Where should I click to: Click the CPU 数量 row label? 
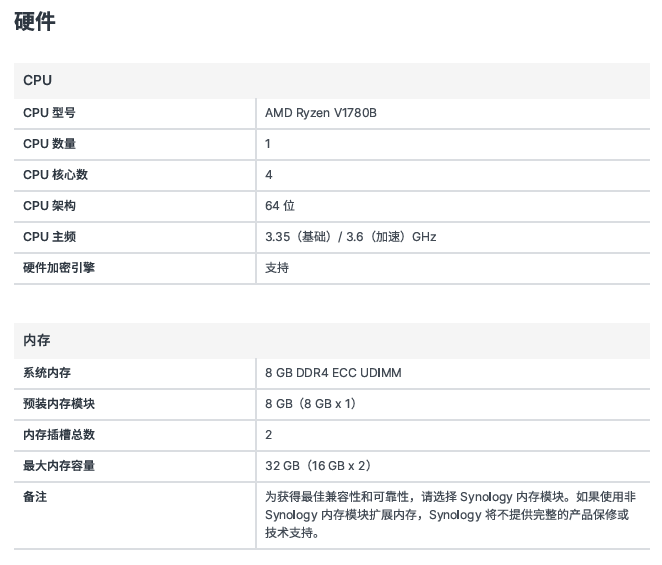point(49,144)
